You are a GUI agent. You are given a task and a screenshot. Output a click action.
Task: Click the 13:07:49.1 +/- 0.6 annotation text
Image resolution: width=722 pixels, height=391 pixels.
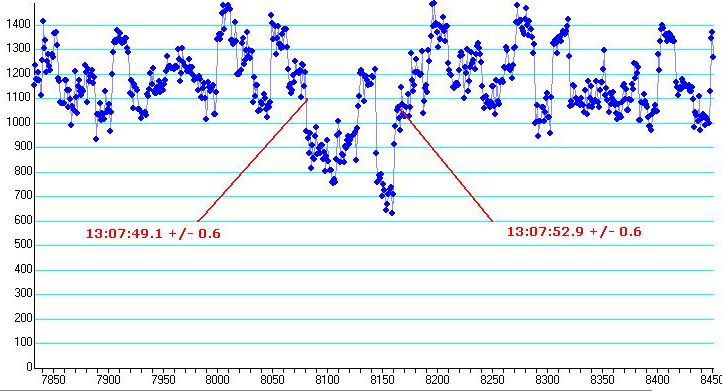(x=153, y=233)
